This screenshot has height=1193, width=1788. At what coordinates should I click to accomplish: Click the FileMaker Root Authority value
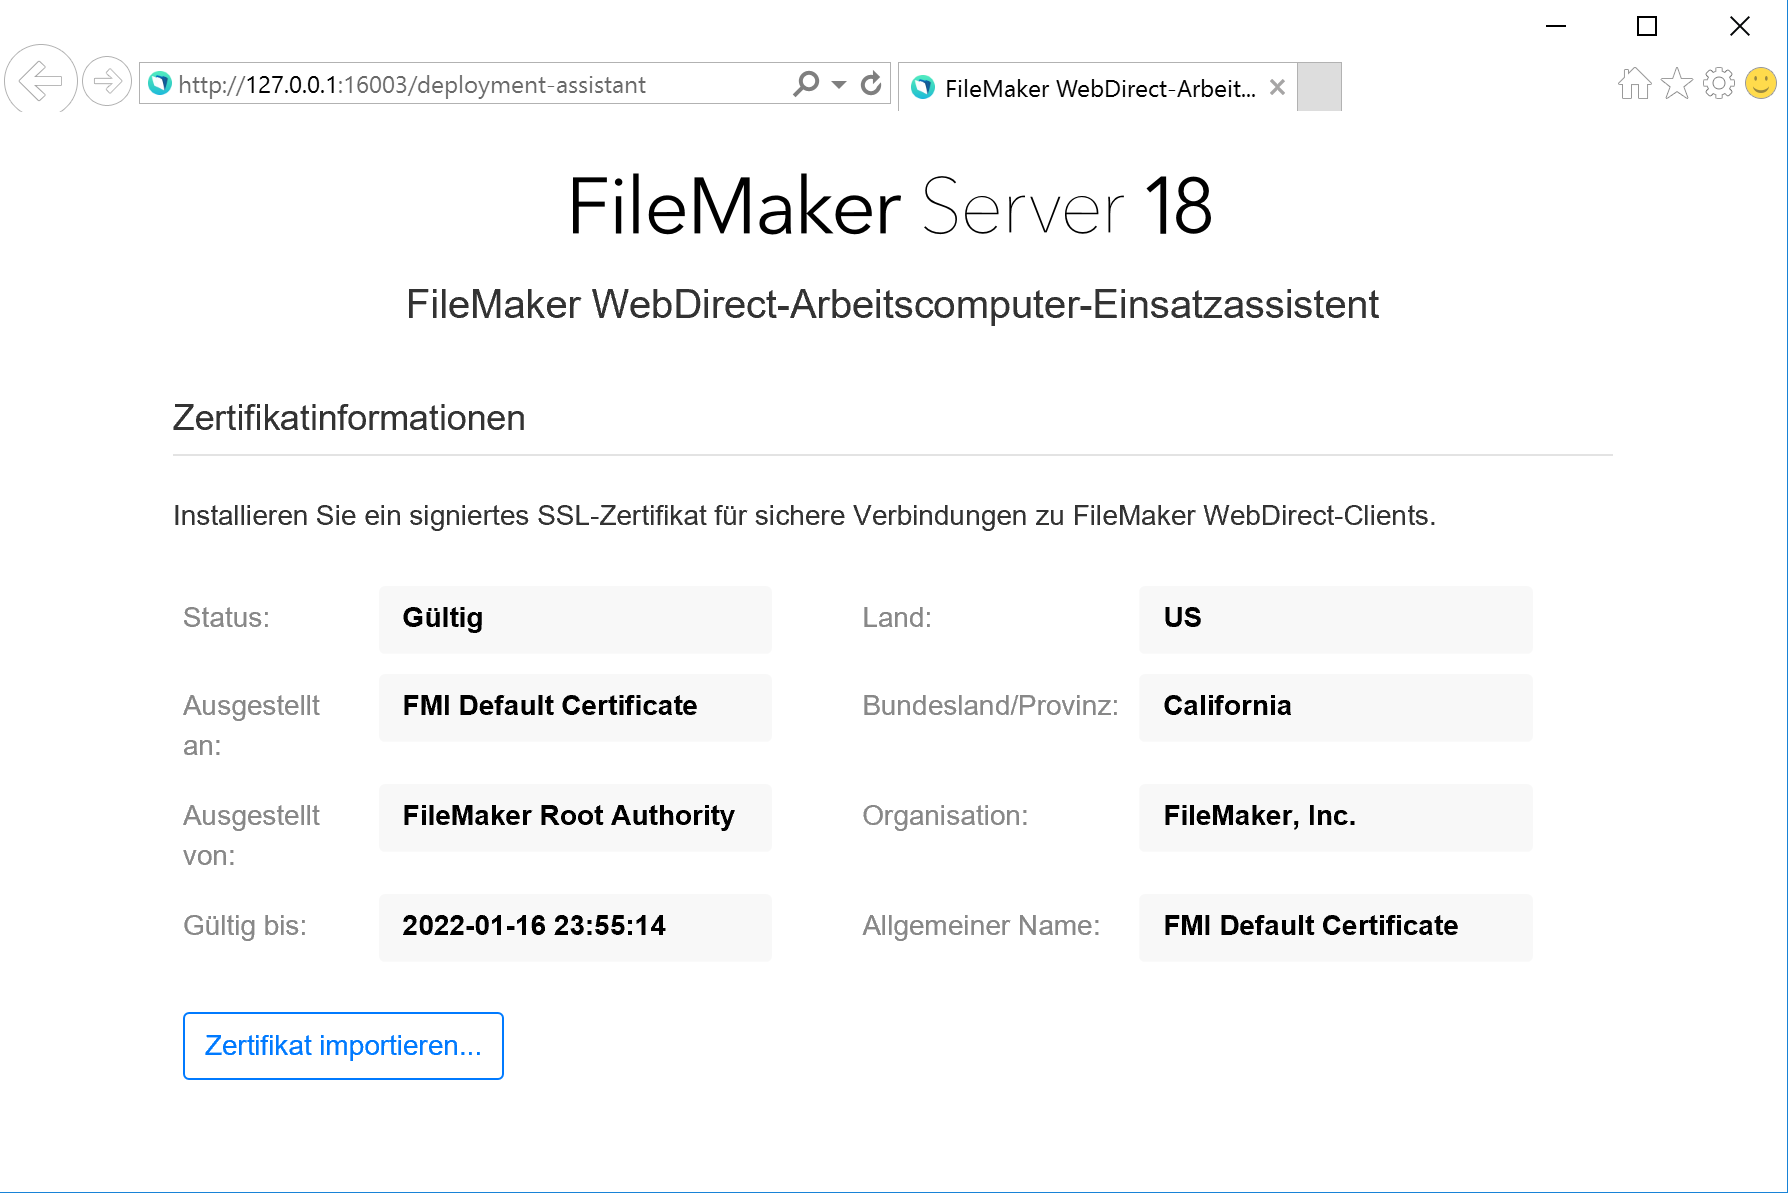(575, 817)
